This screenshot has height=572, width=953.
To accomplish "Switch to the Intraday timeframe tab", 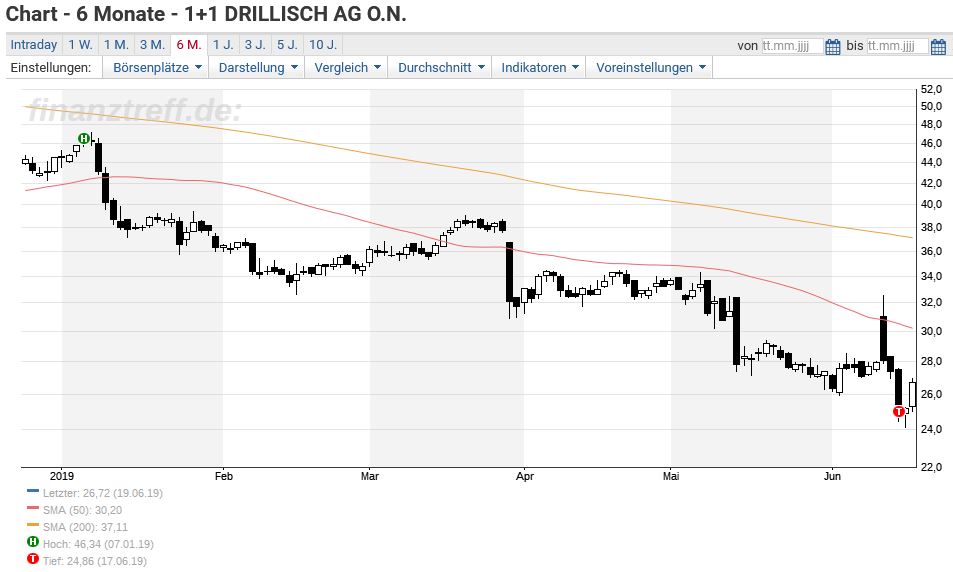I will 34,45.
